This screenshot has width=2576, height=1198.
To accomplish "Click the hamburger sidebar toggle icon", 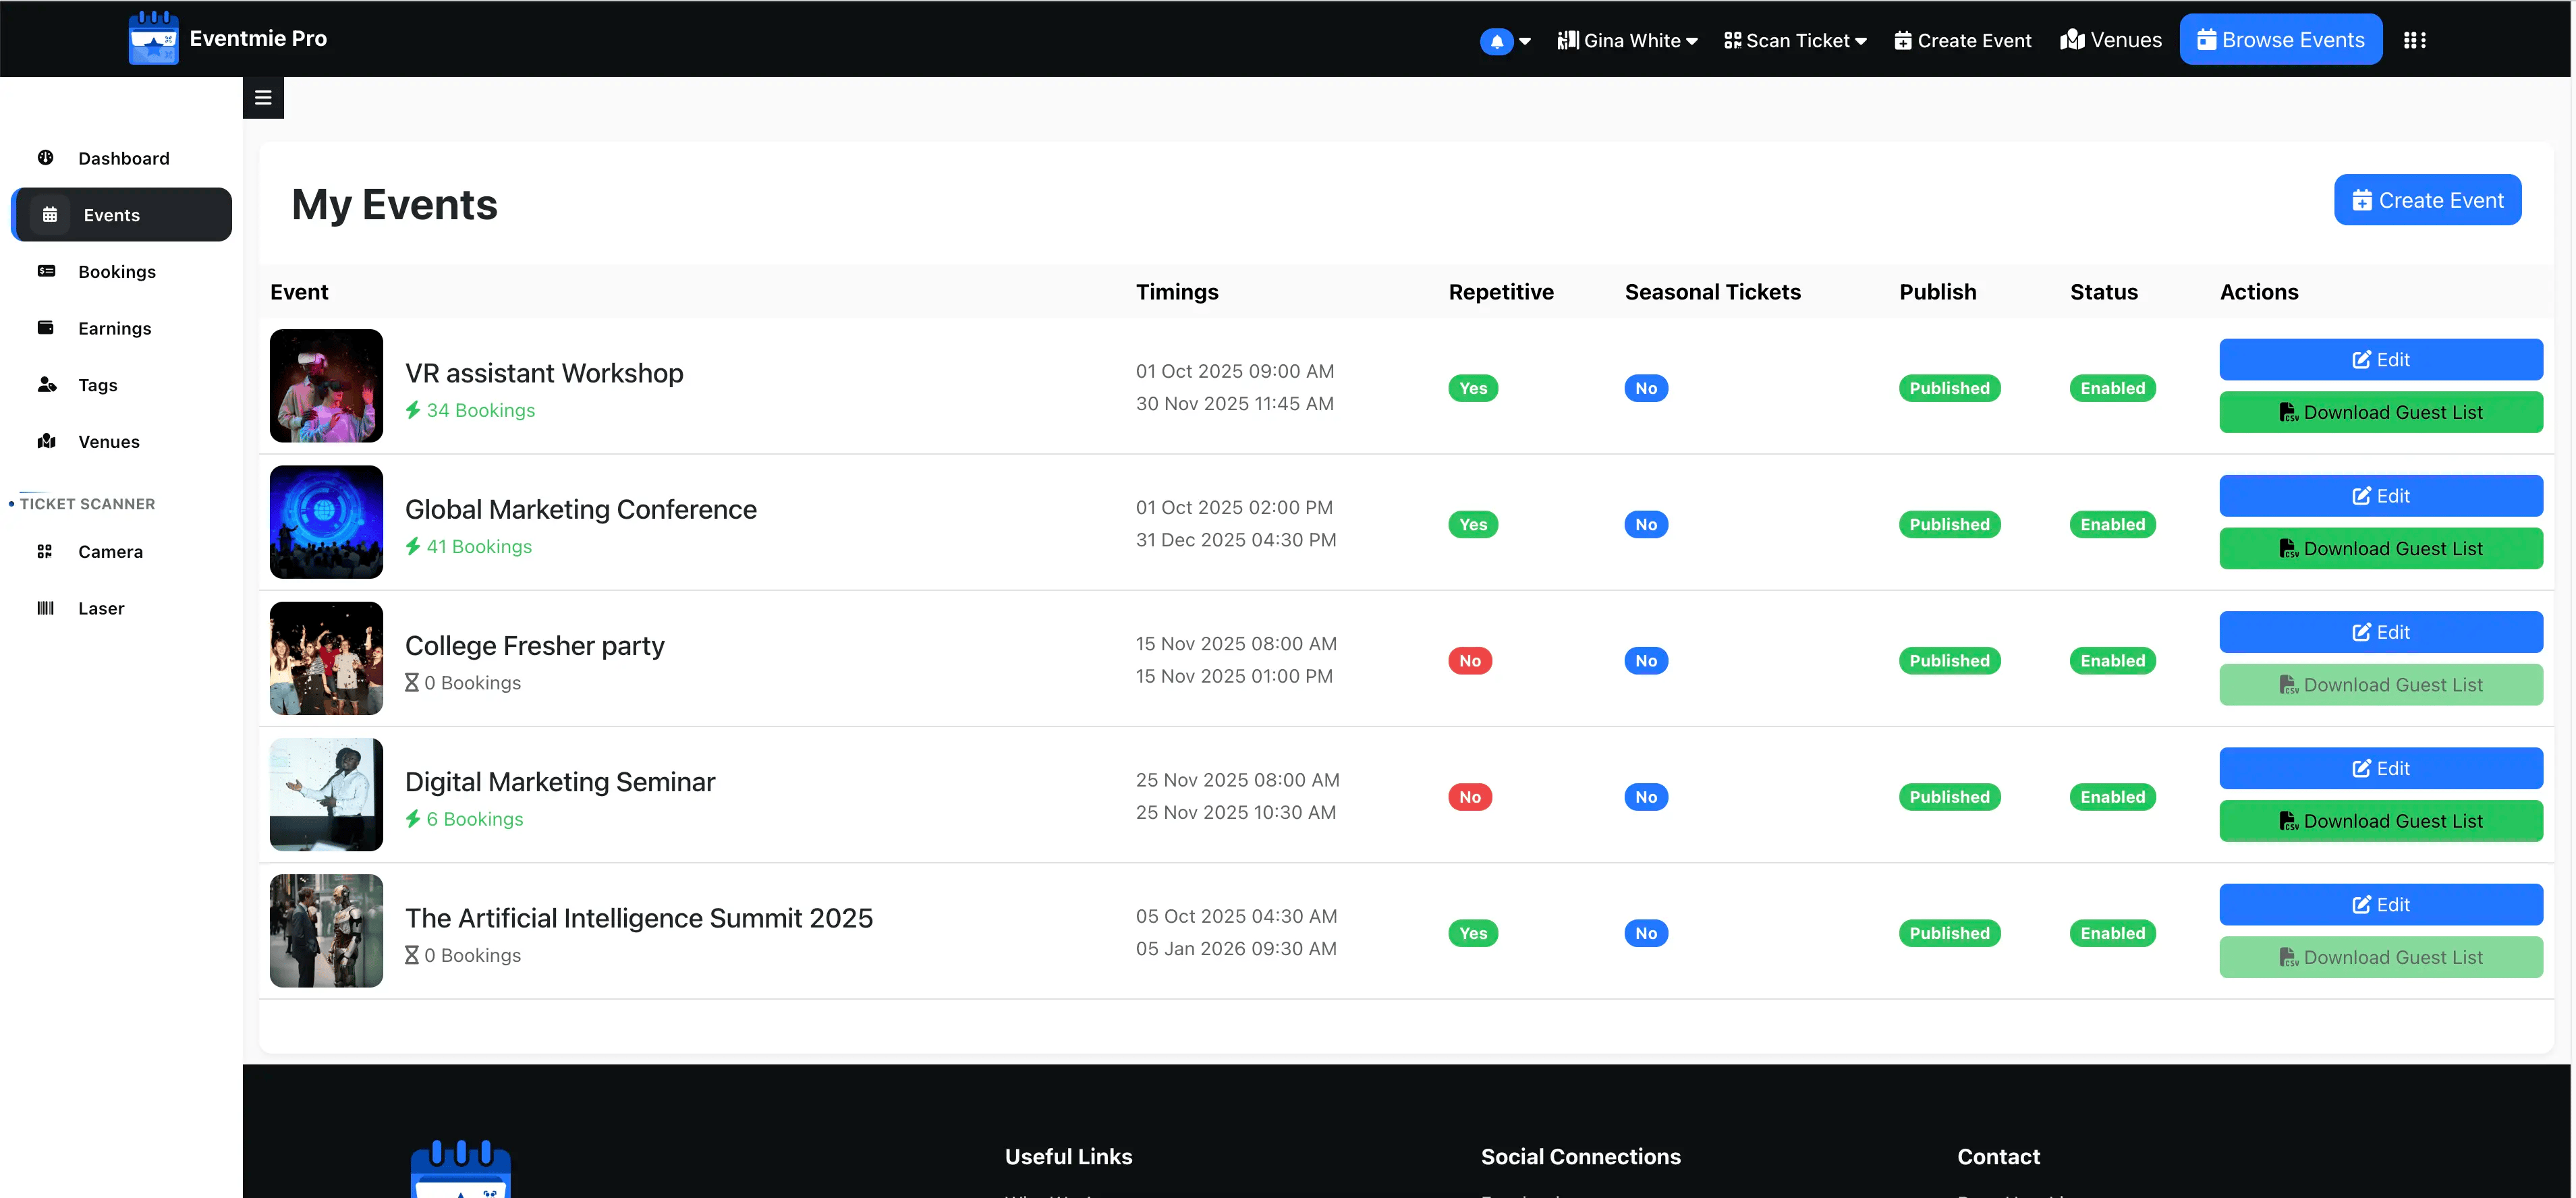I will (x=263, y=97).
